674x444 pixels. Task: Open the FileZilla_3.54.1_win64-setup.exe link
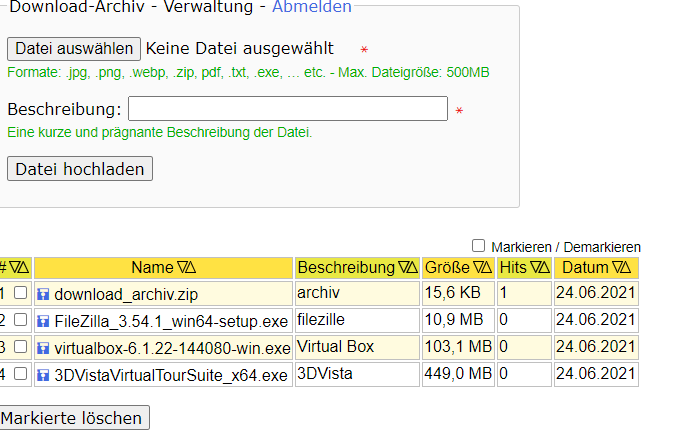[x=171, y=321]
